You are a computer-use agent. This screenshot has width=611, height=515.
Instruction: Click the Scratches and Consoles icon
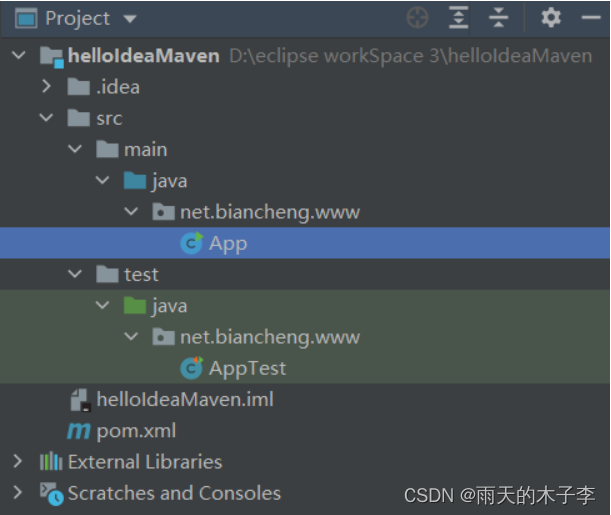(x=52, y=494)
